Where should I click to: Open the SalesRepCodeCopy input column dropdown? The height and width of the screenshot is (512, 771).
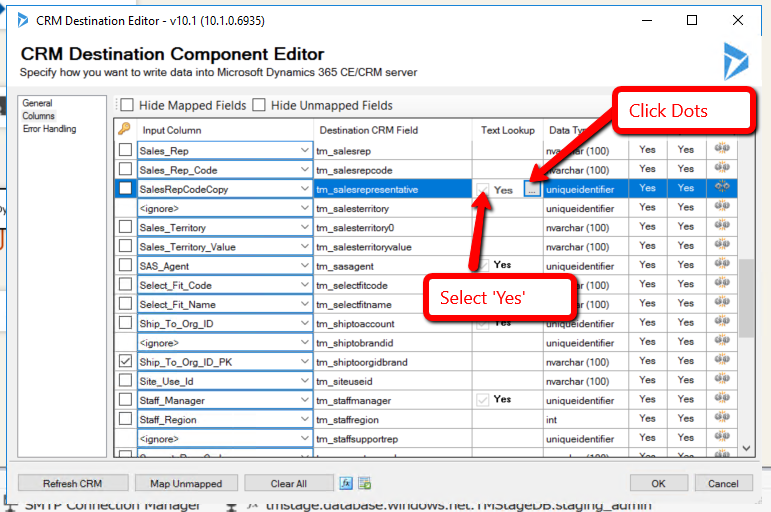pyautogui.click(x=304, y=188)
